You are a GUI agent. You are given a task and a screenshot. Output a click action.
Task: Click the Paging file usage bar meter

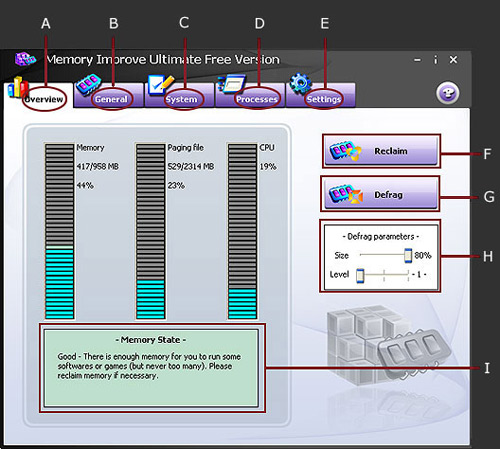pos(150,231)
